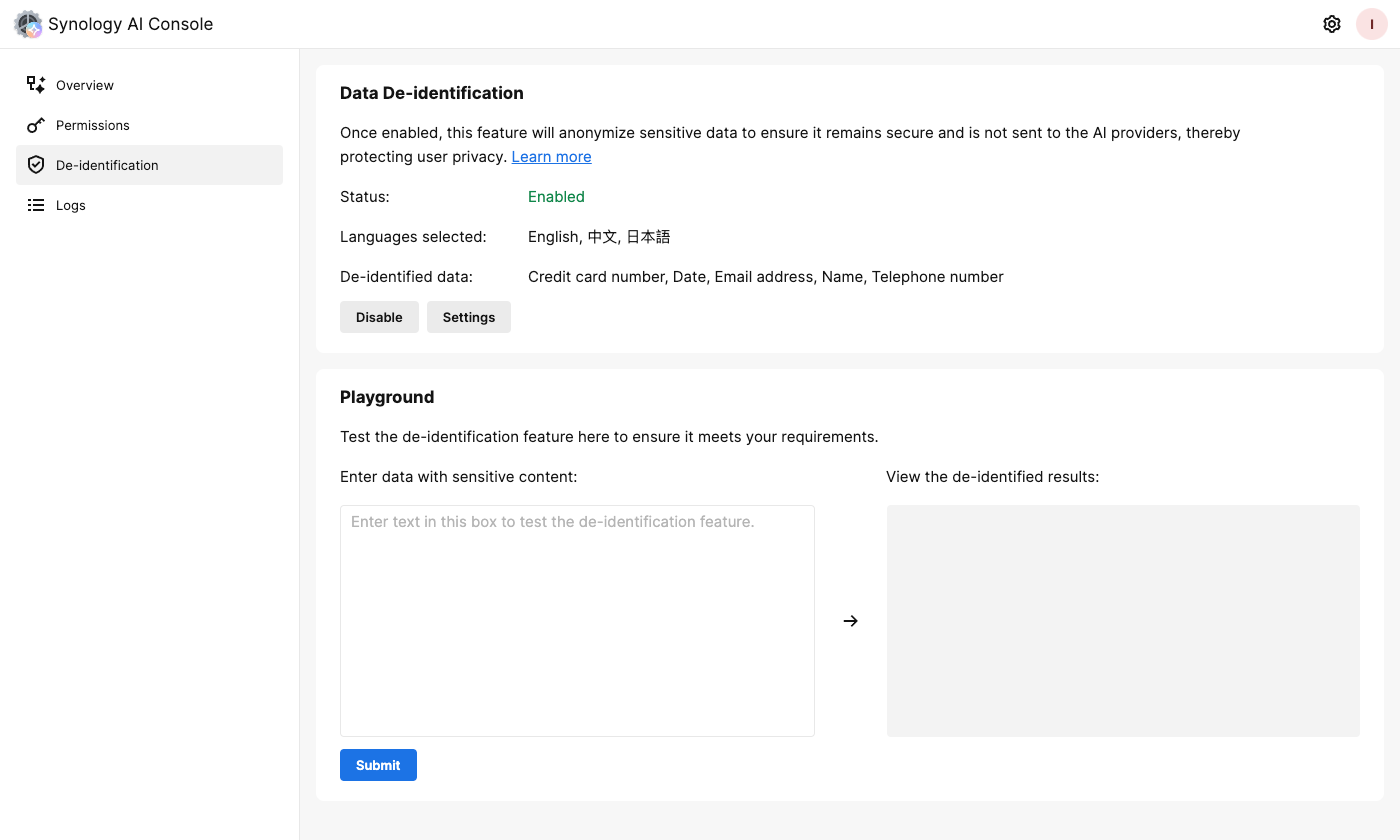Click the green Enabled status text
Image resolution: width=1400 pixels, height=840 pixels.
[556, 197]
